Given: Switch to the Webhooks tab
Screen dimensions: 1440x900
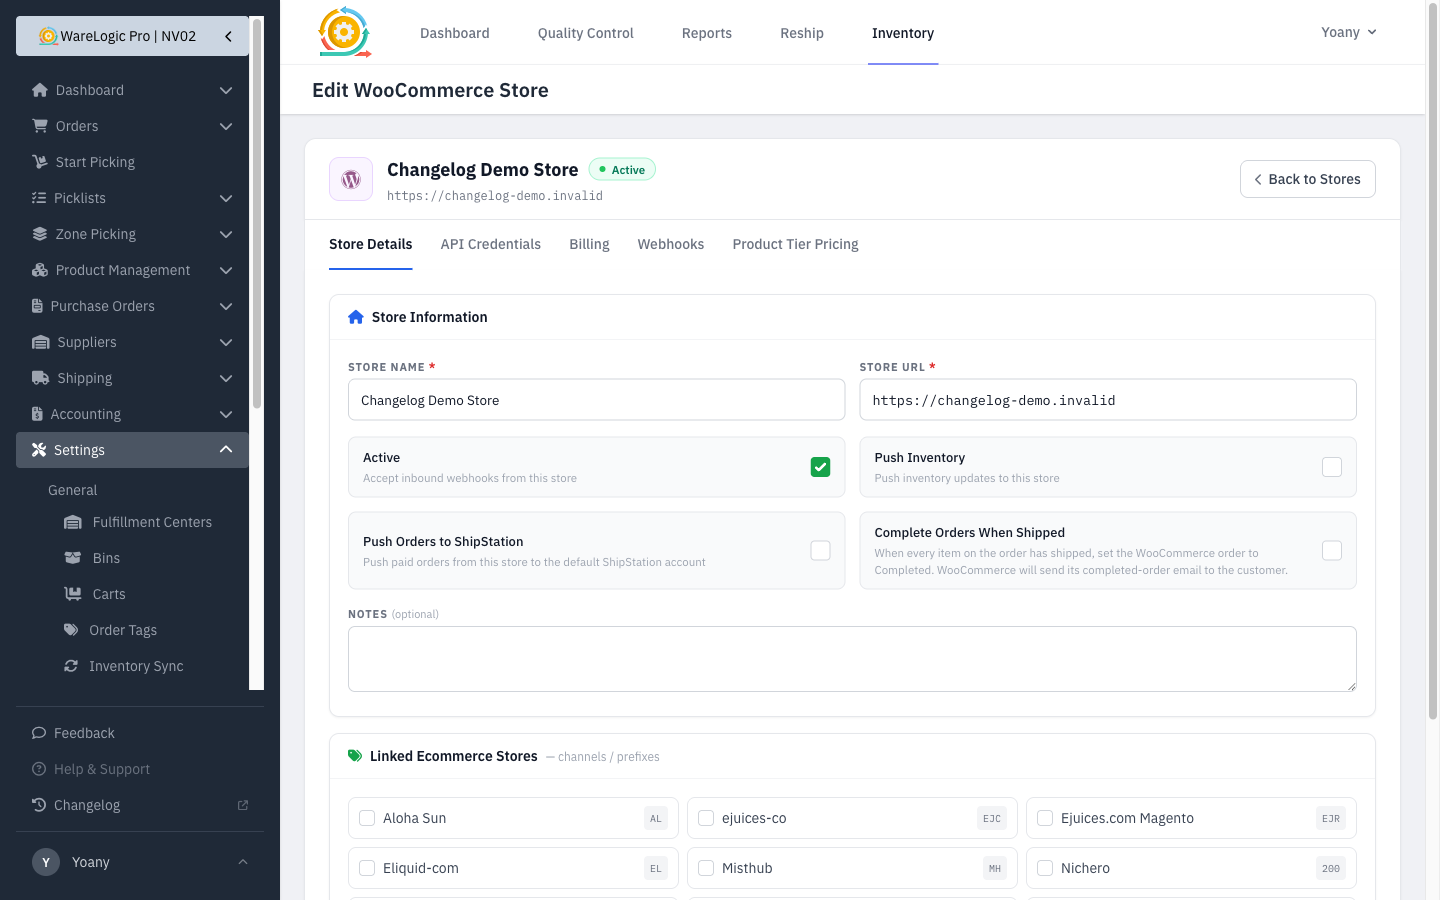Looking at the screenshot, I should click(x=671, y=244).
